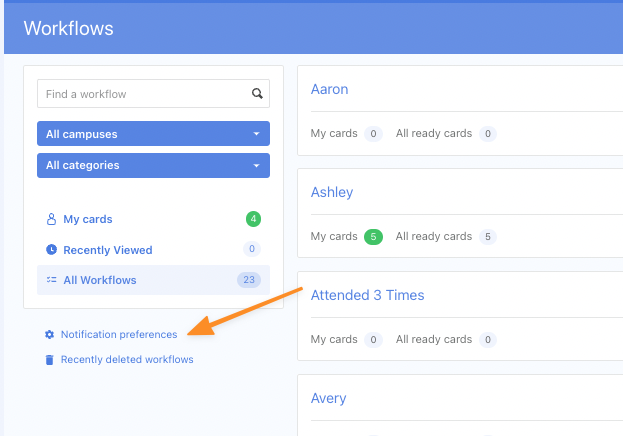623x436 pixels.
Task: Click My cards text in Aaron card
Action: coord(334,134)
